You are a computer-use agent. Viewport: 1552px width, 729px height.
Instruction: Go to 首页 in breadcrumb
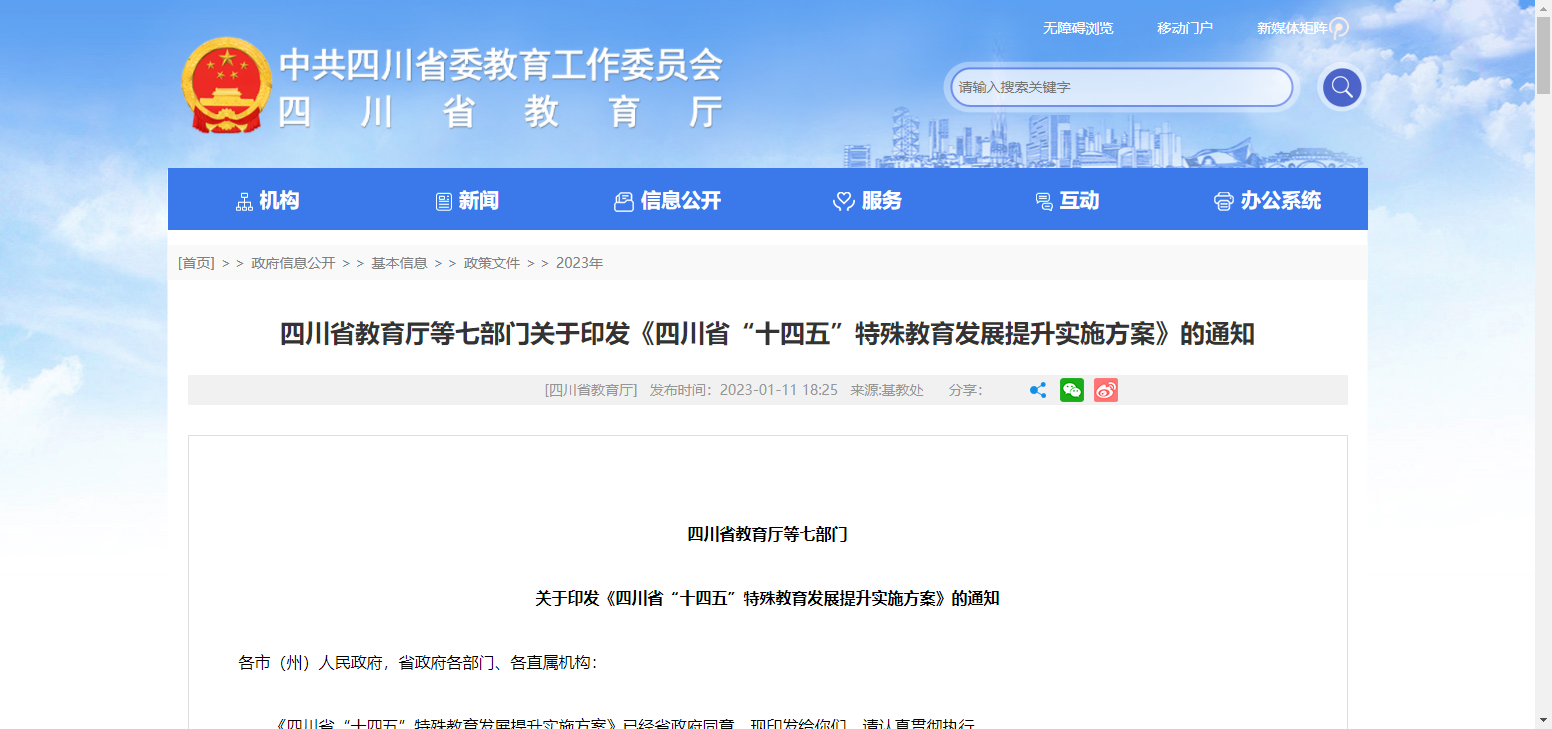(196, 263)
